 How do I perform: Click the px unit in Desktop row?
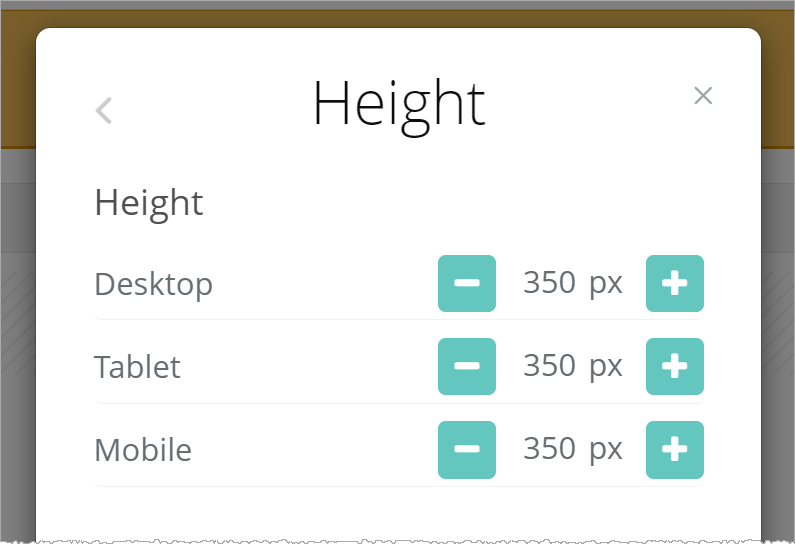pos(605,285)
